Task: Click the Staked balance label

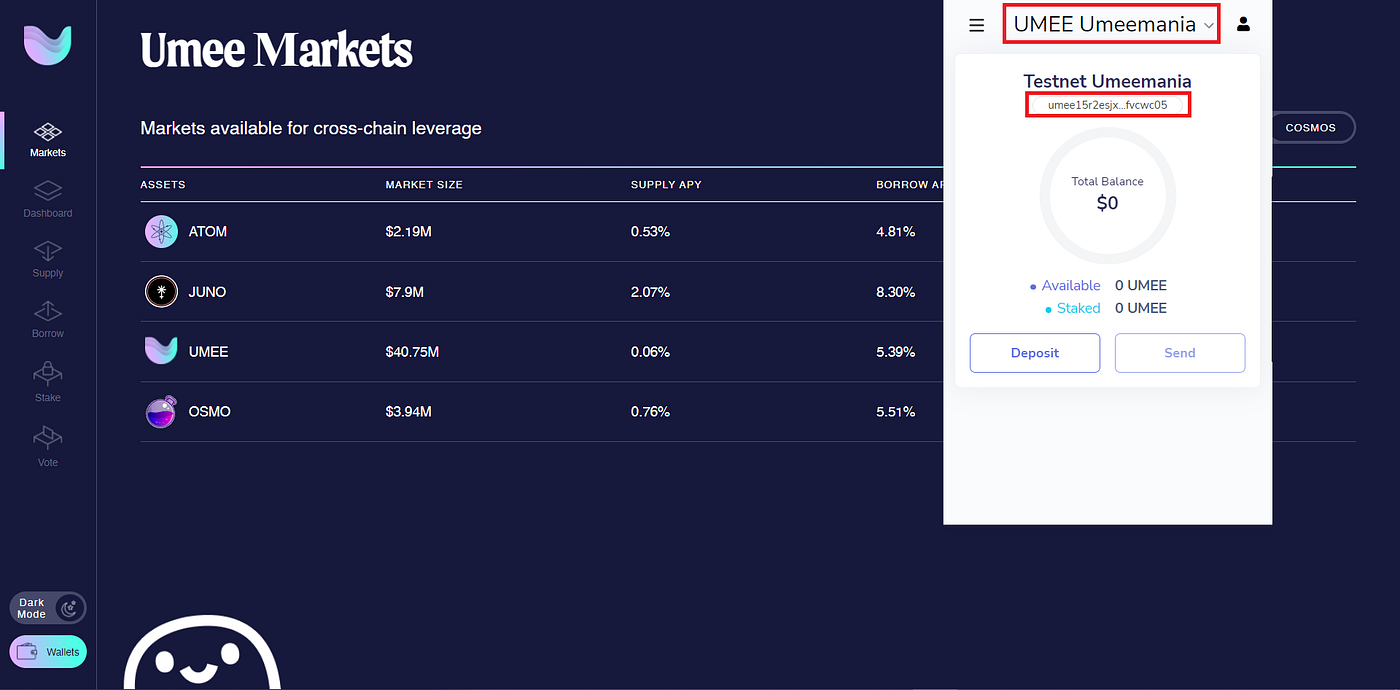Action: tap(1078, 308)
